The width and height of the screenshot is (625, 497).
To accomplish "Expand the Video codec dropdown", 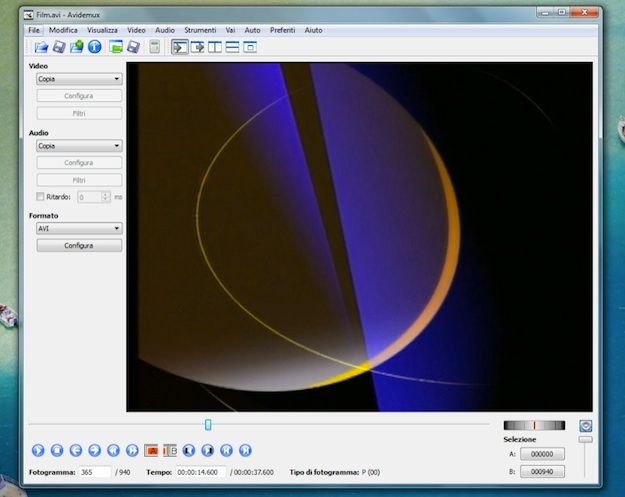I will tap(79, 79).
